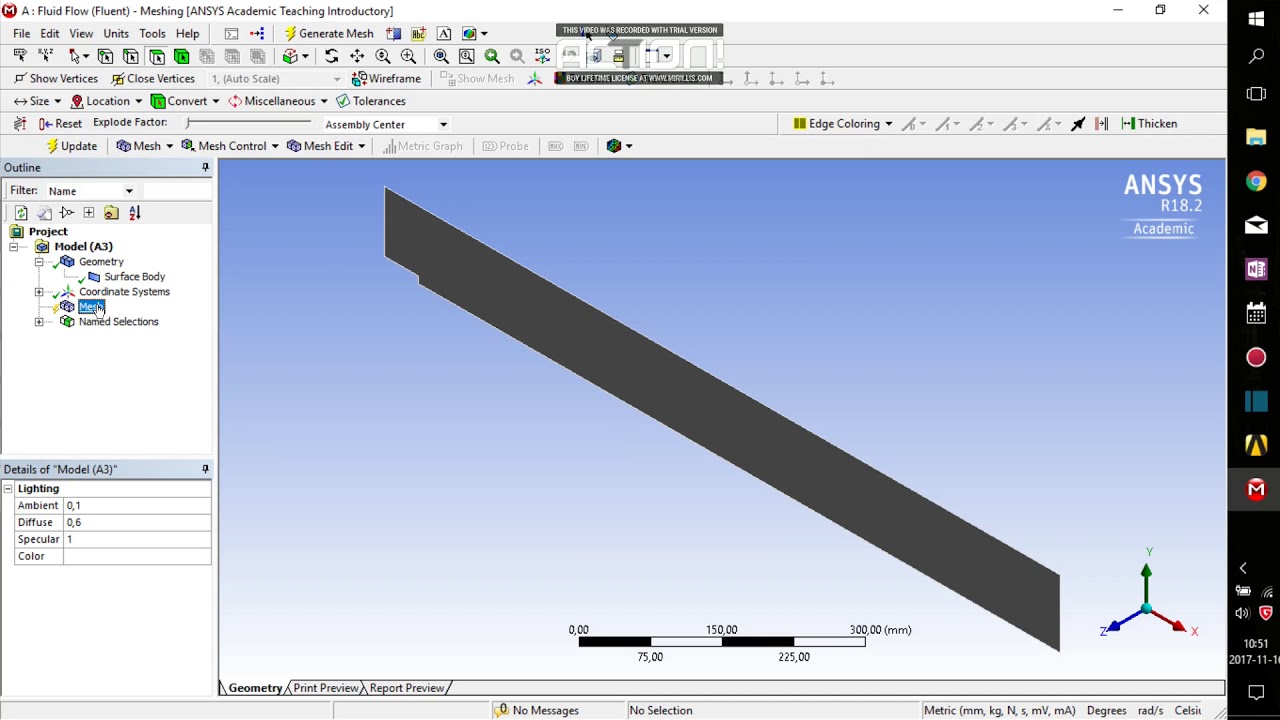Click the Thicken annotations button
The width and height of the screenshot is (1280, 720).
click(x=1149, y=124)
